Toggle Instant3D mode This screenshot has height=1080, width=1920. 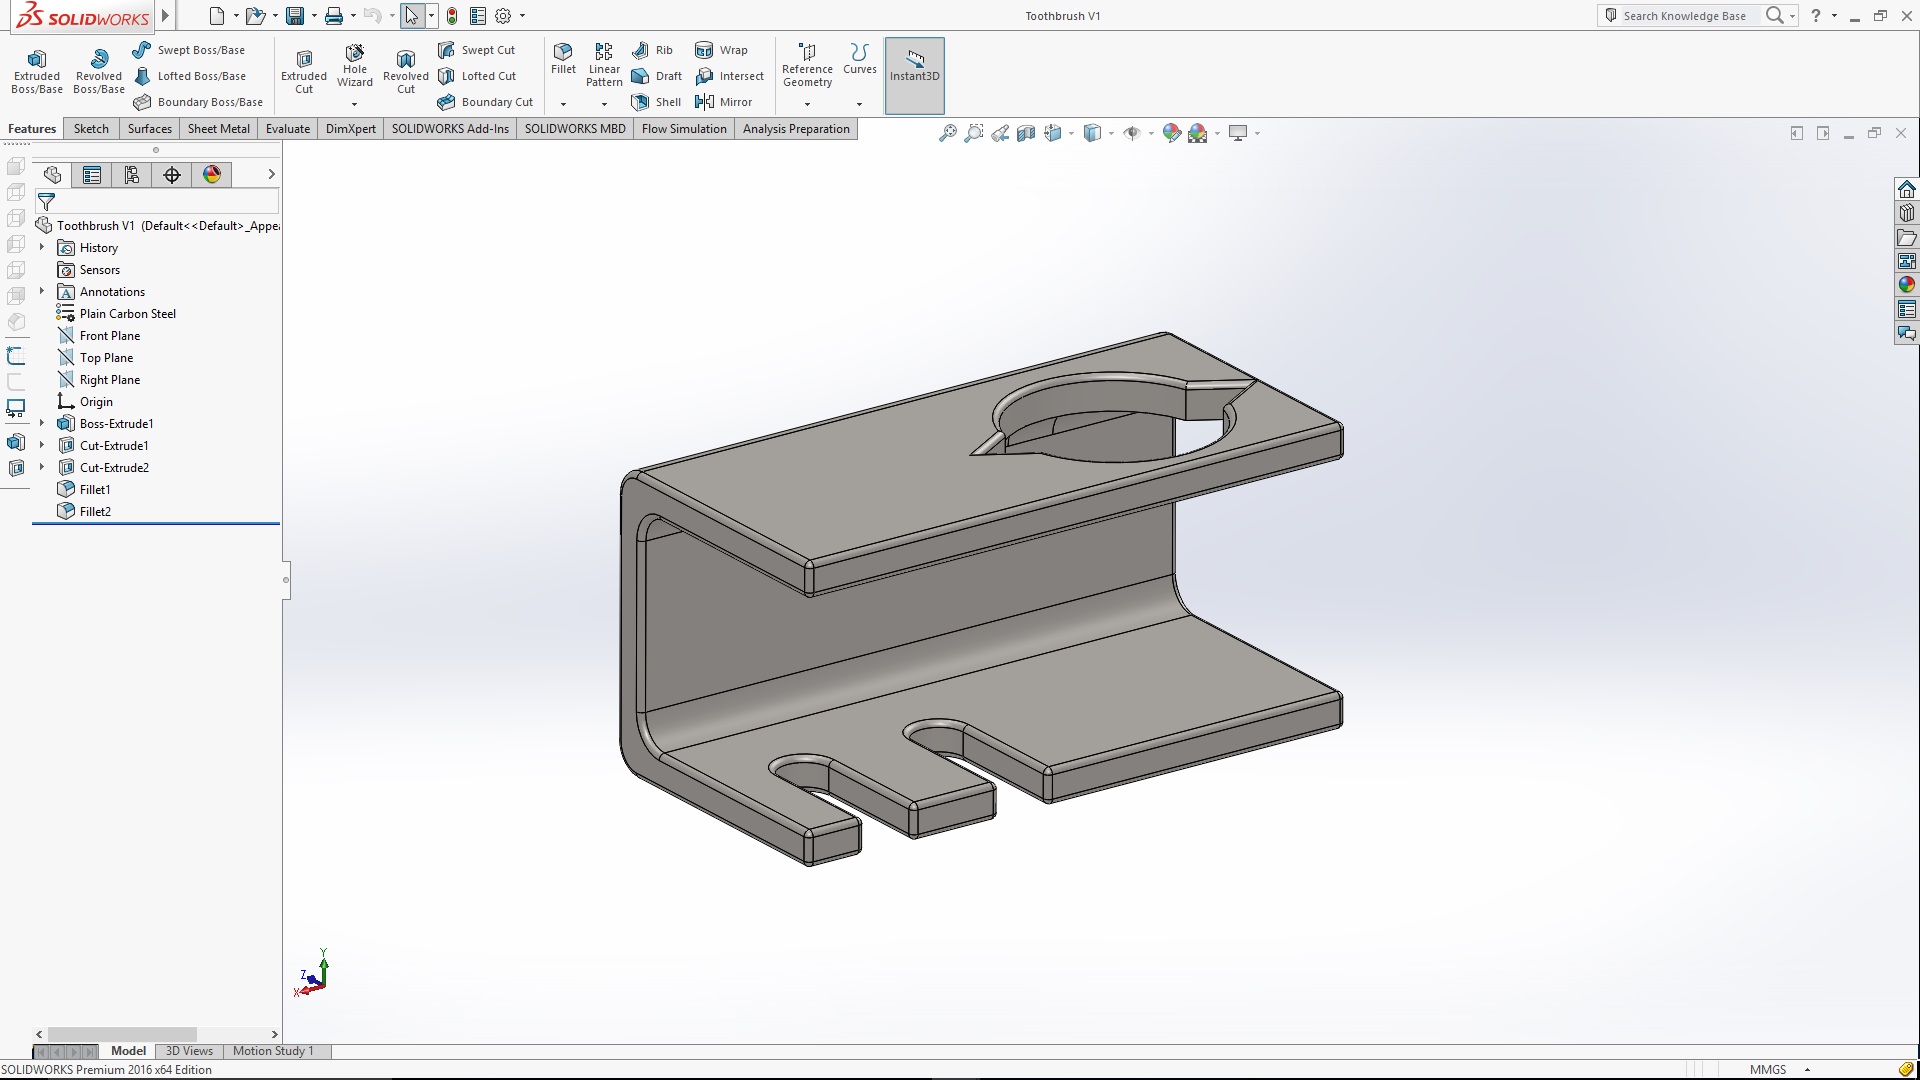(915, 75)
